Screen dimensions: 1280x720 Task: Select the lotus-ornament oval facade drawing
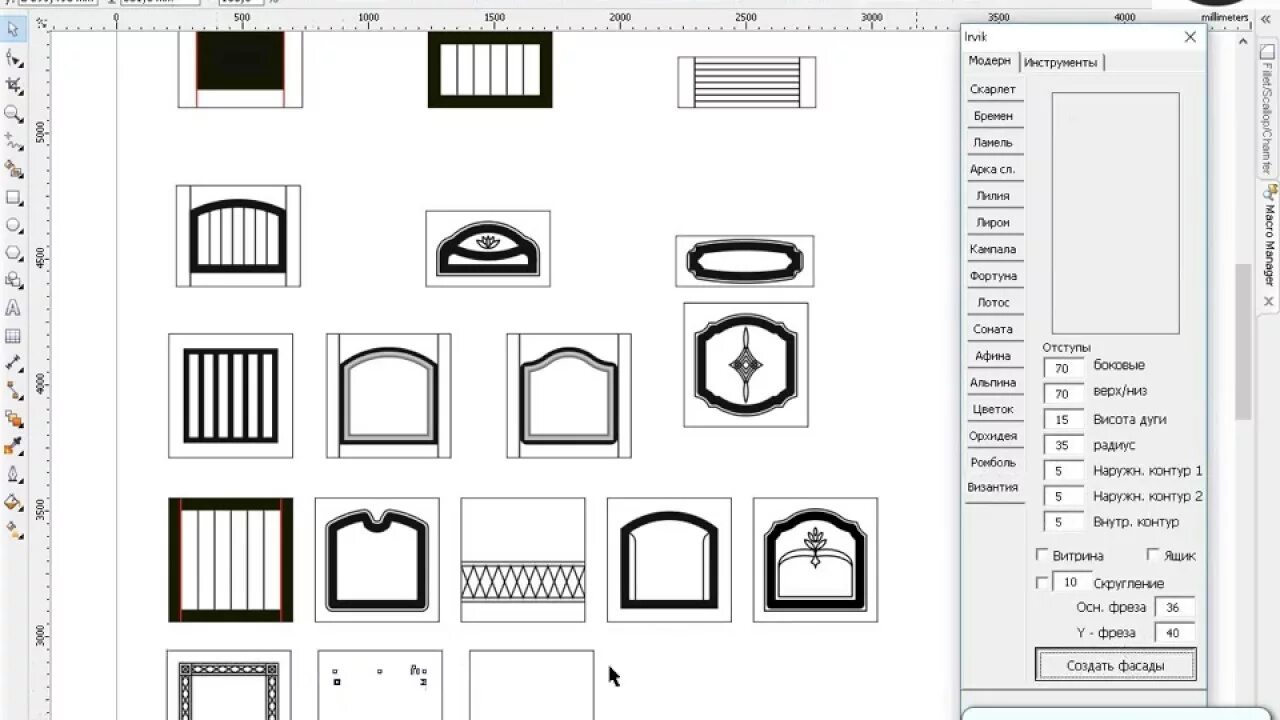coord(488,248)
